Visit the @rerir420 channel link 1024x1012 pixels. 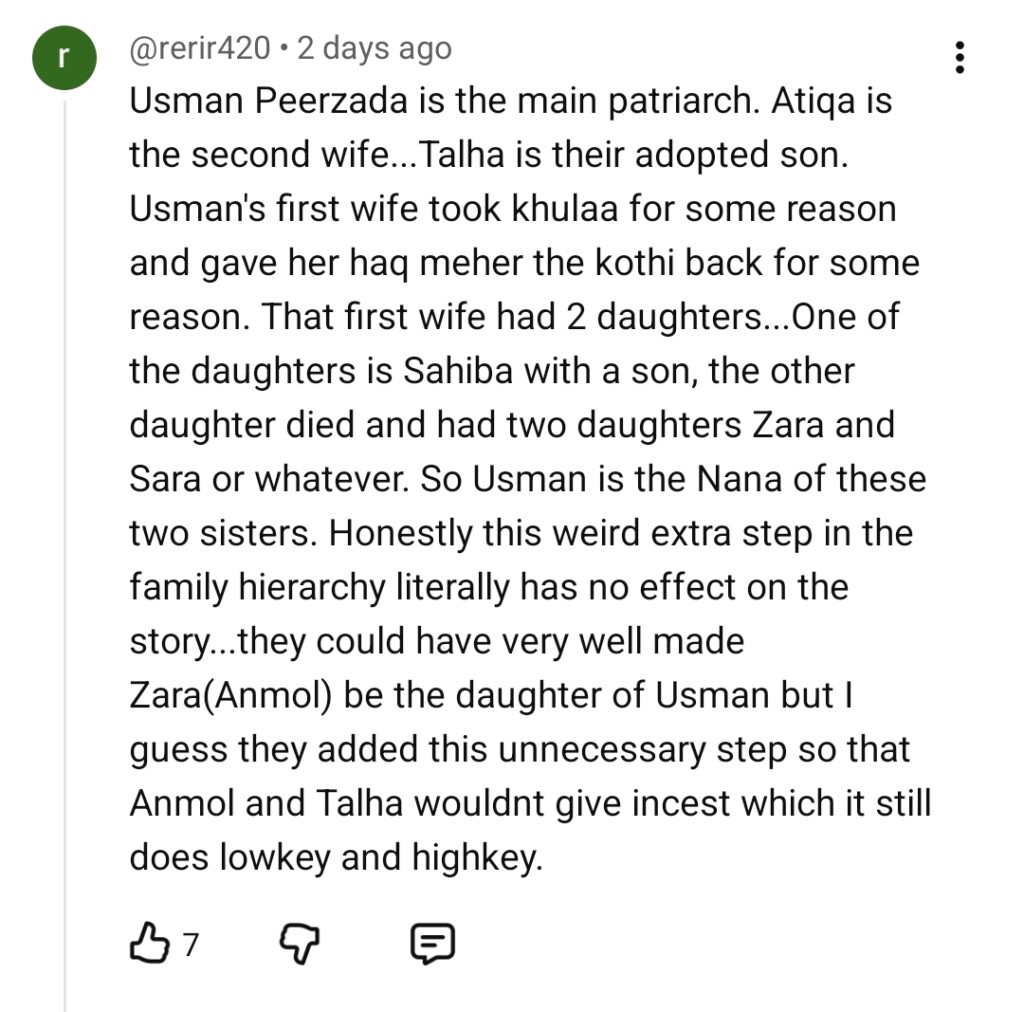pos(200,48)
